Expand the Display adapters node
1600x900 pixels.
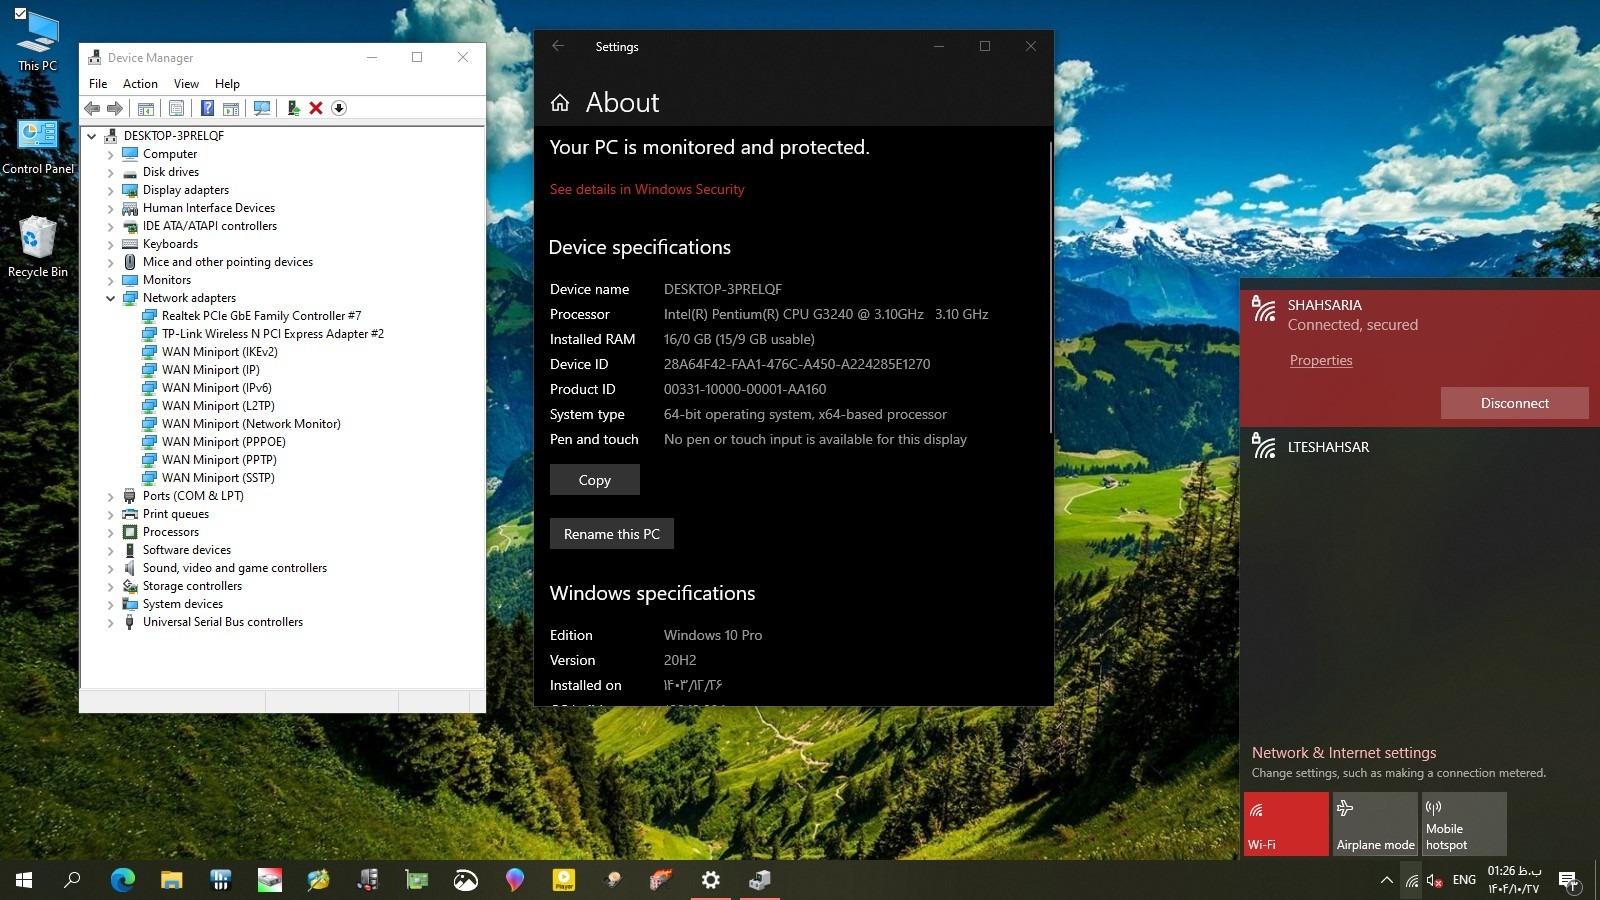pyautogui.click(x=110, y=190)
